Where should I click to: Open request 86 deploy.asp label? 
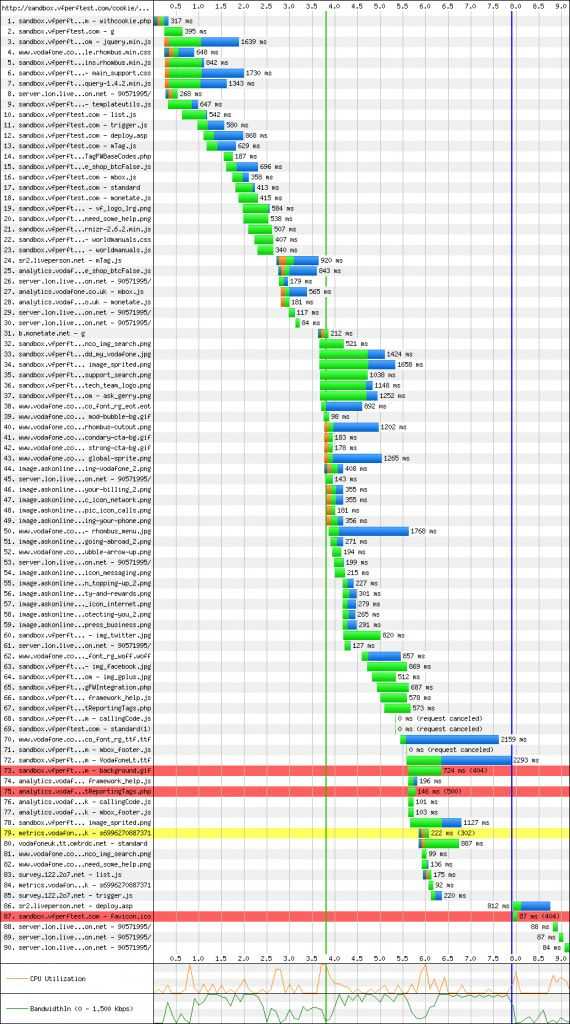click(76, 906)
